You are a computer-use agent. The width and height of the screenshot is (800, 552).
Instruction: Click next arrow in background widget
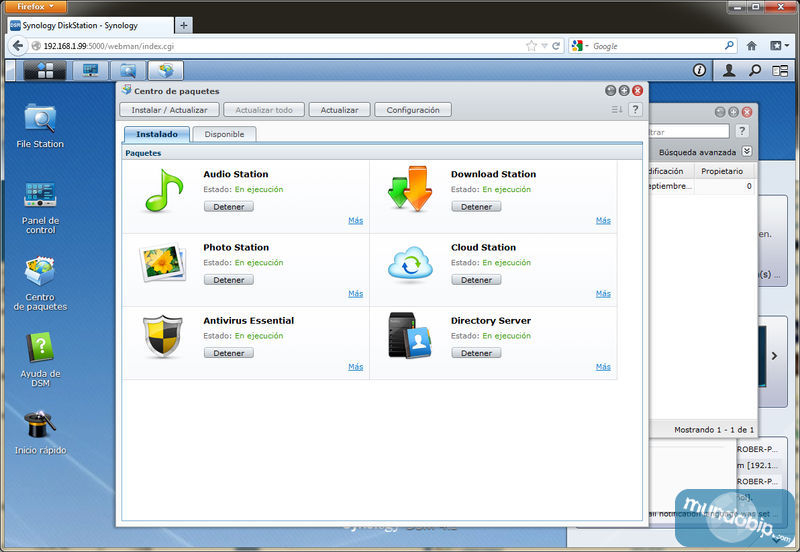(x=774, y=356)
